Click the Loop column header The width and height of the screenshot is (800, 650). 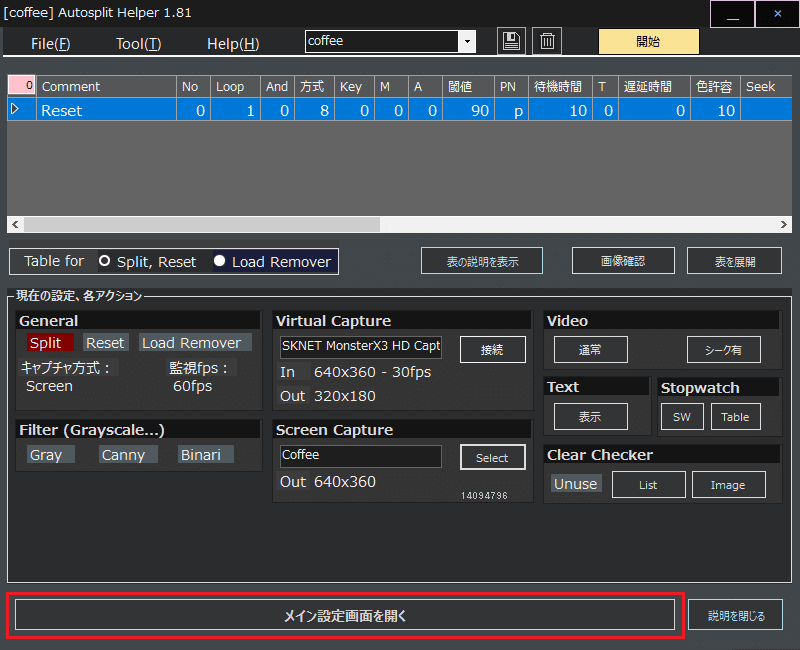click(235, 86)
